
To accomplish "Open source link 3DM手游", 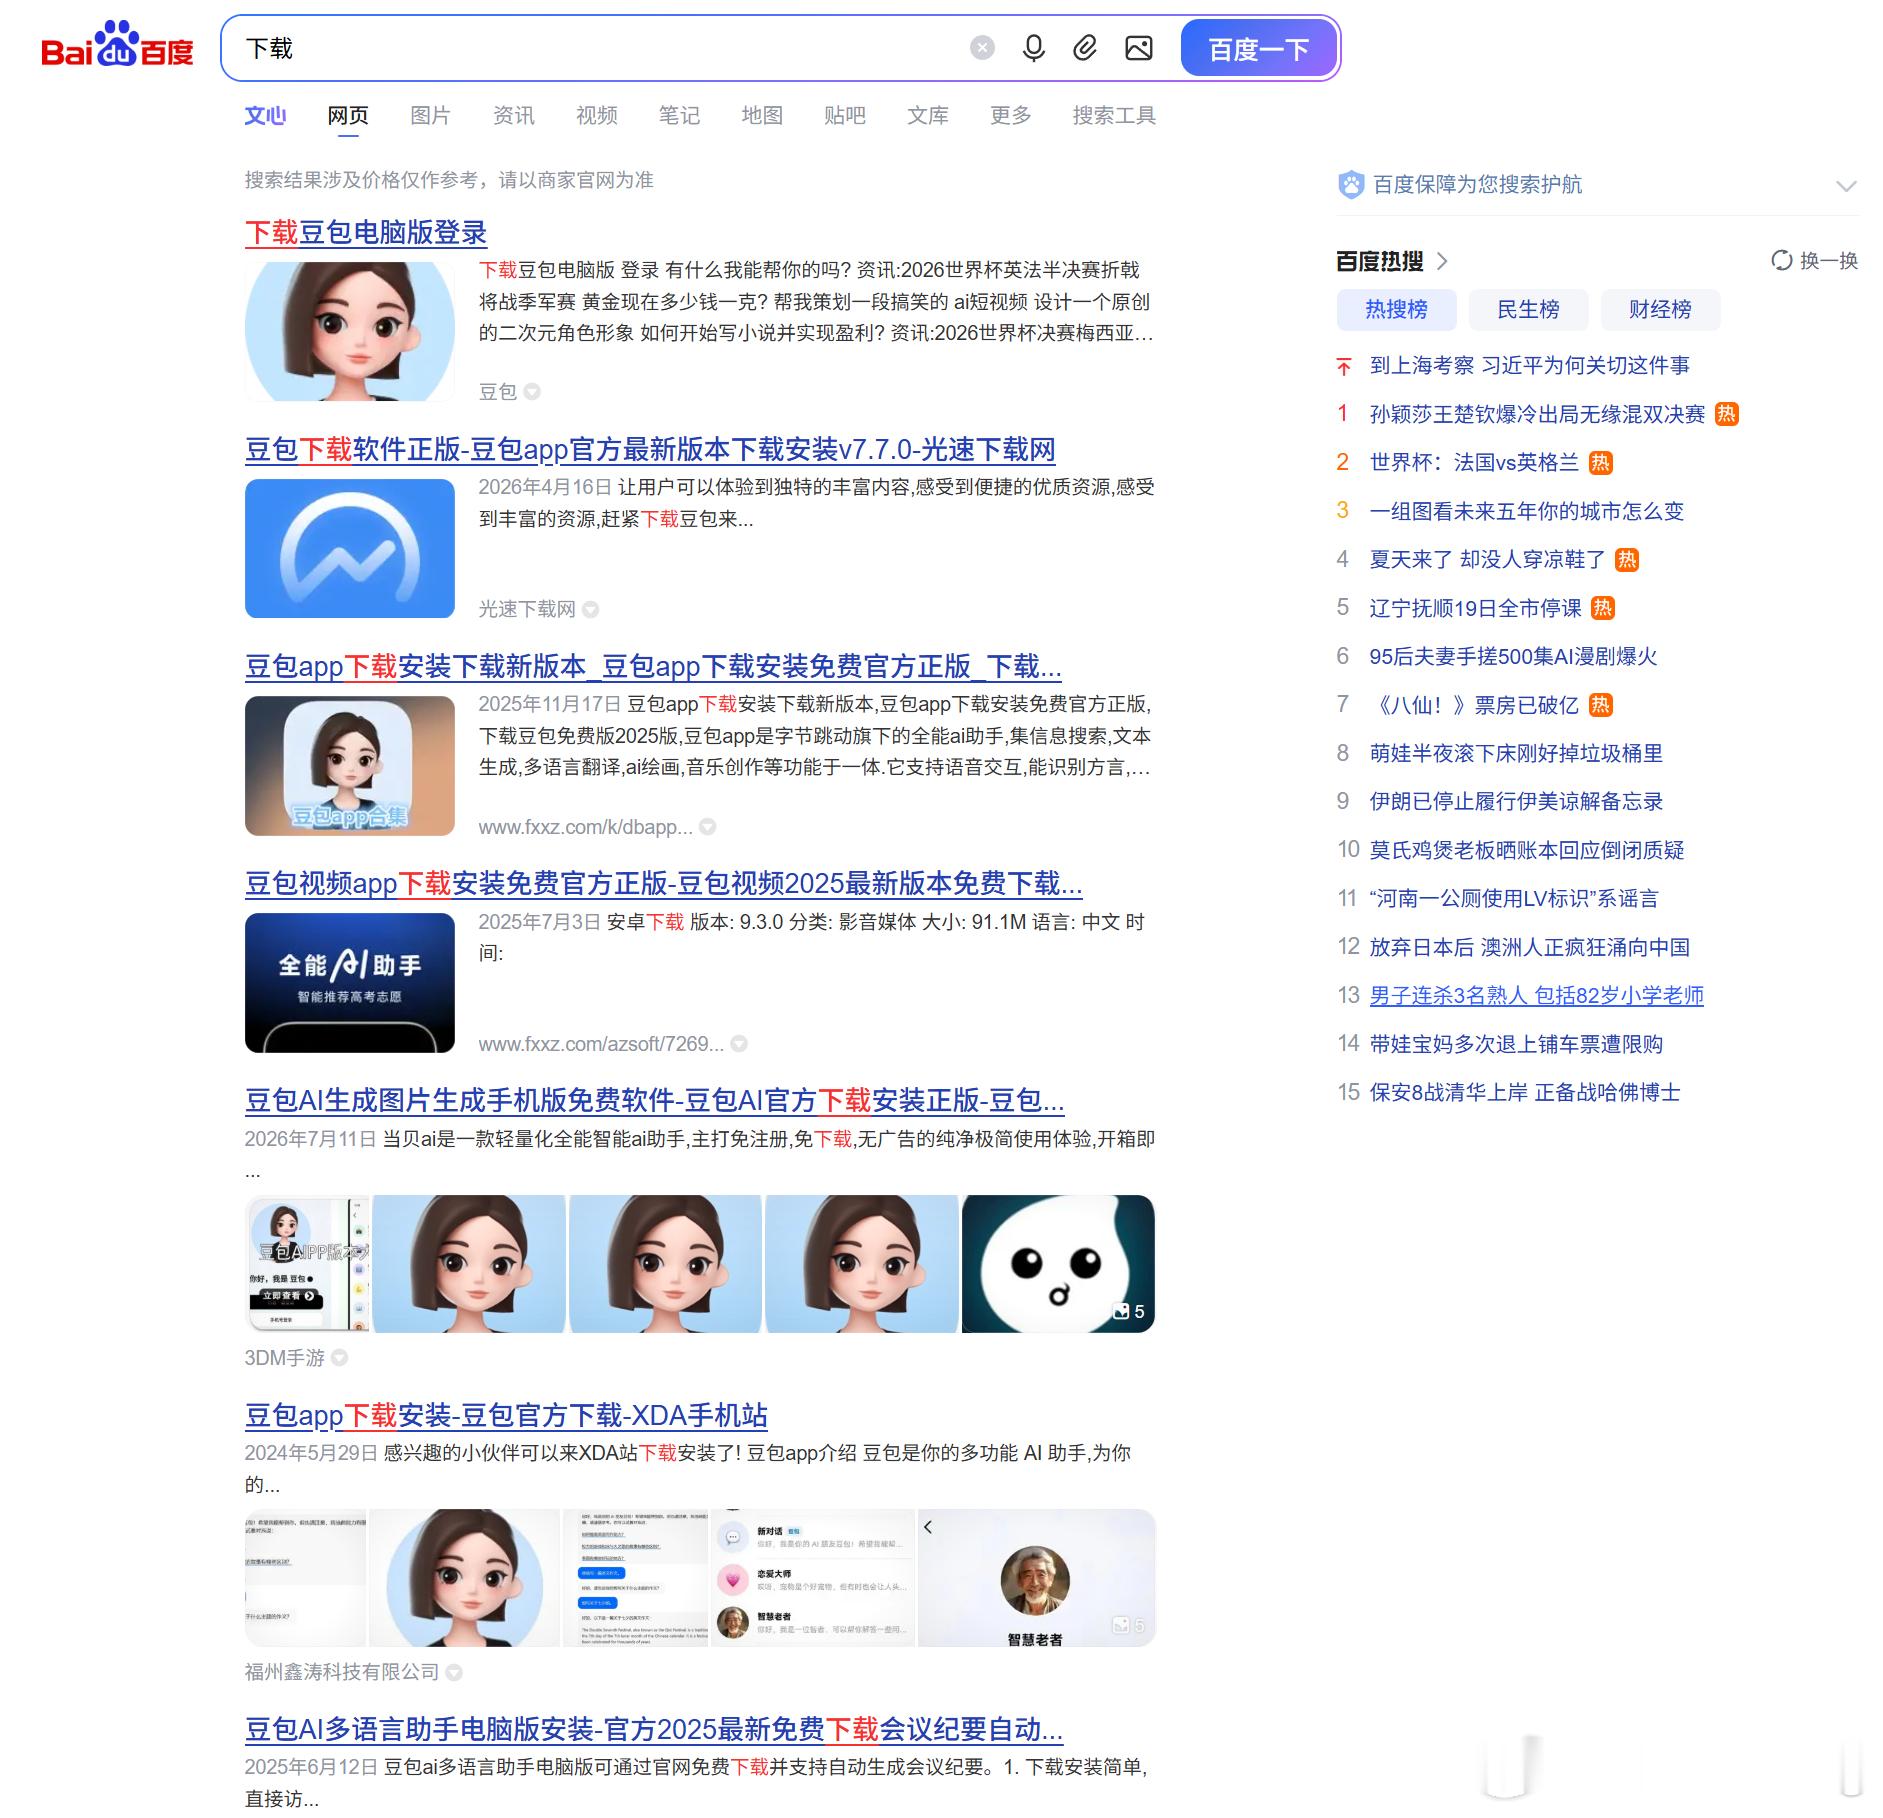I will [x=285, y=1358].
